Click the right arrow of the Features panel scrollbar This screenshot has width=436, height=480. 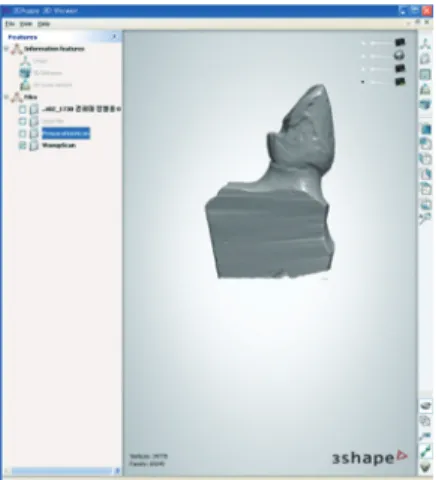coord(117,471)
